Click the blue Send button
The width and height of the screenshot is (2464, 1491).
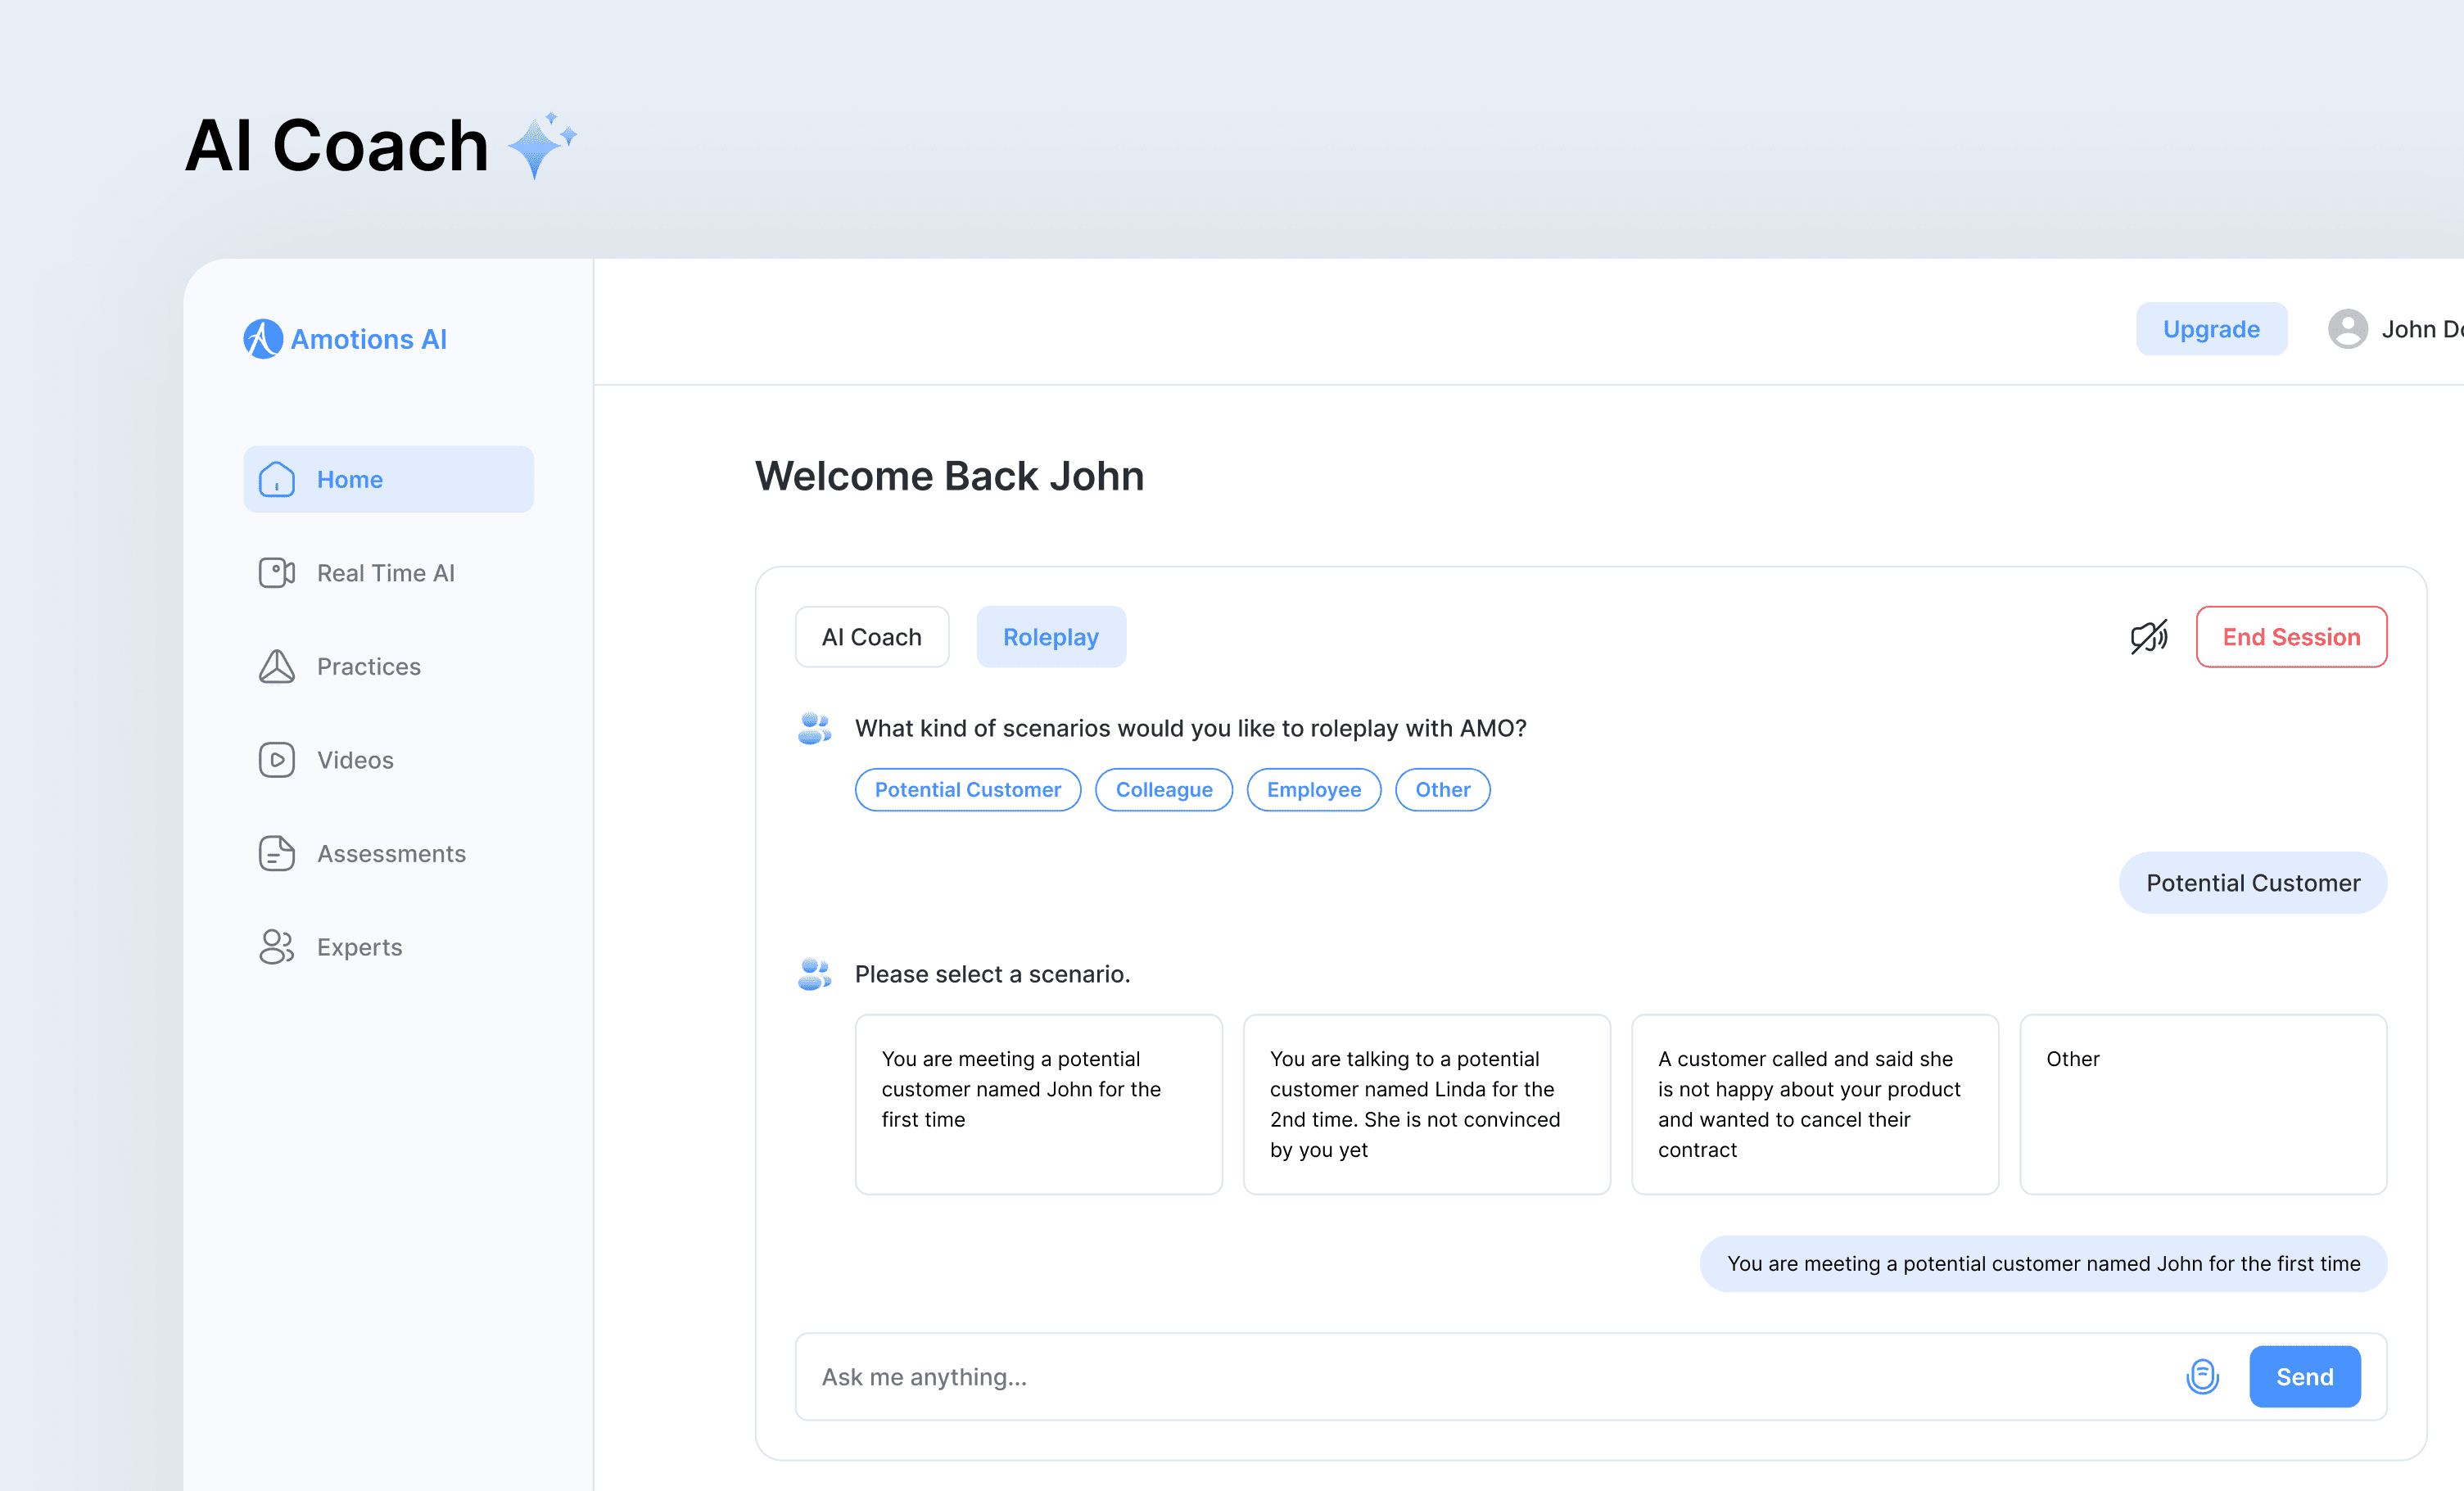pyautogui.click(x=2304, y=1377)
